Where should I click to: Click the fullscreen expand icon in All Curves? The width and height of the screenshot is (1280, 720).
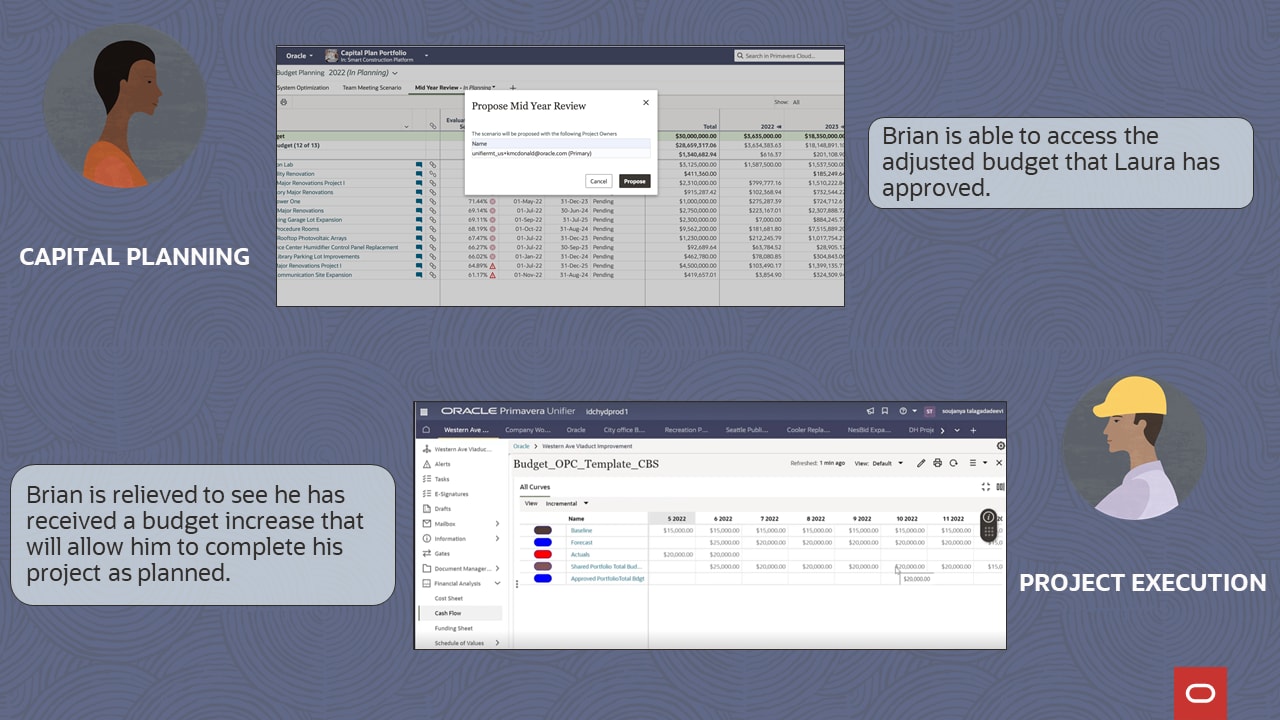coord(985,487)
